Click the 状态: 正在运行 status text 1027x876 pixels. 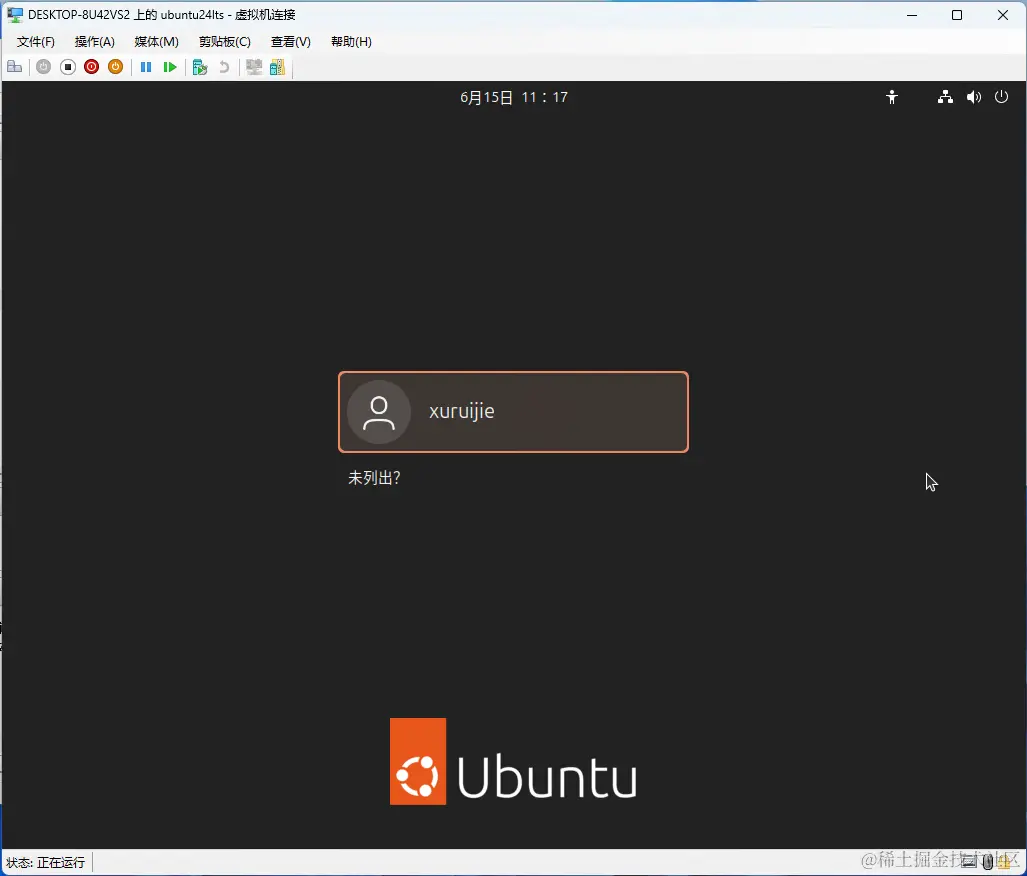pos(45,862)
